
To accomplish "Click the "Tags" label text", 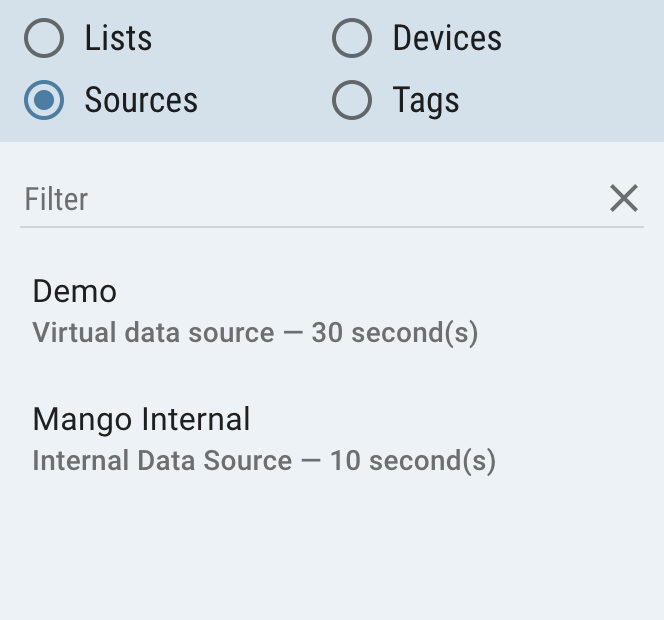I will tap(426, 100).
